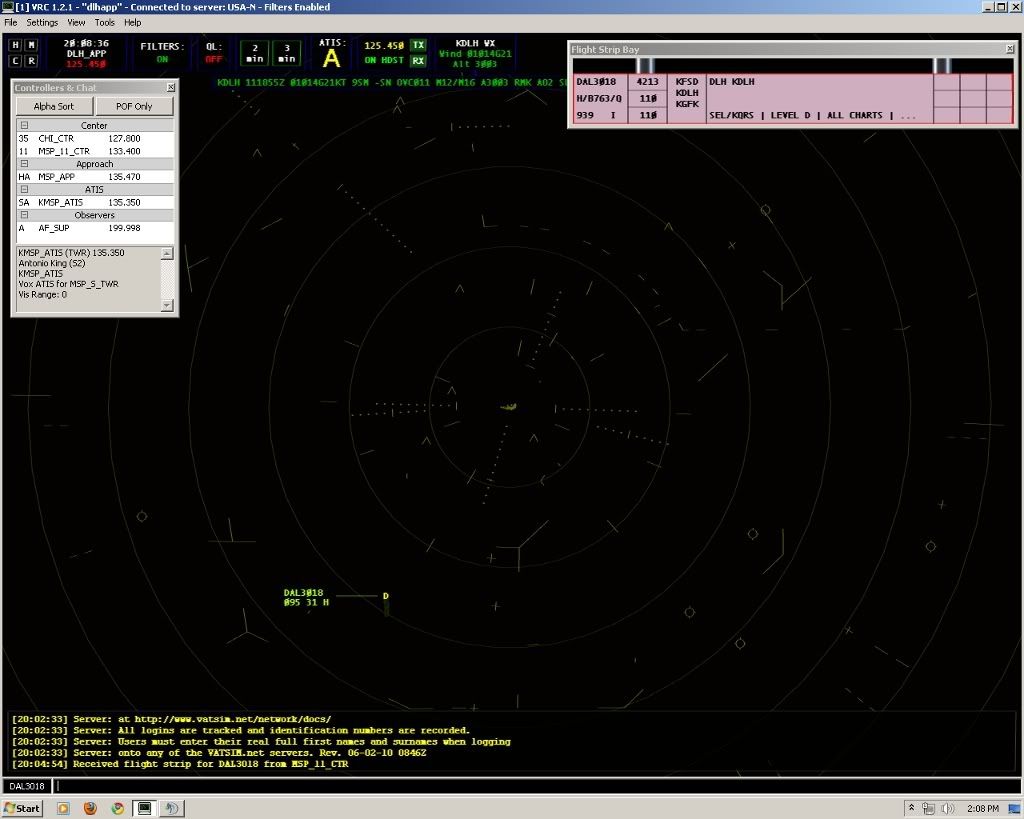1024x819 pixels.
Task: Click the M button in the top-left button bar
Action: tap(31, 45)
